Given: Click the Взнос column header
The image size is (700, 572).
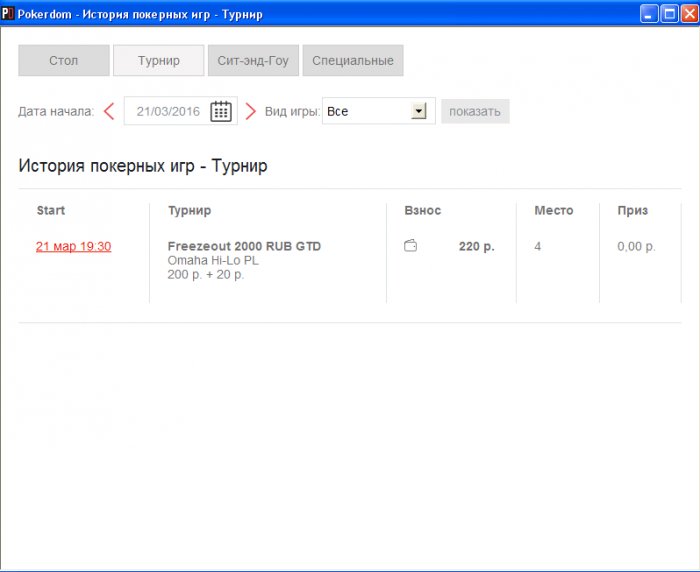Looking at the screenshot, I should tap(422, 211).
